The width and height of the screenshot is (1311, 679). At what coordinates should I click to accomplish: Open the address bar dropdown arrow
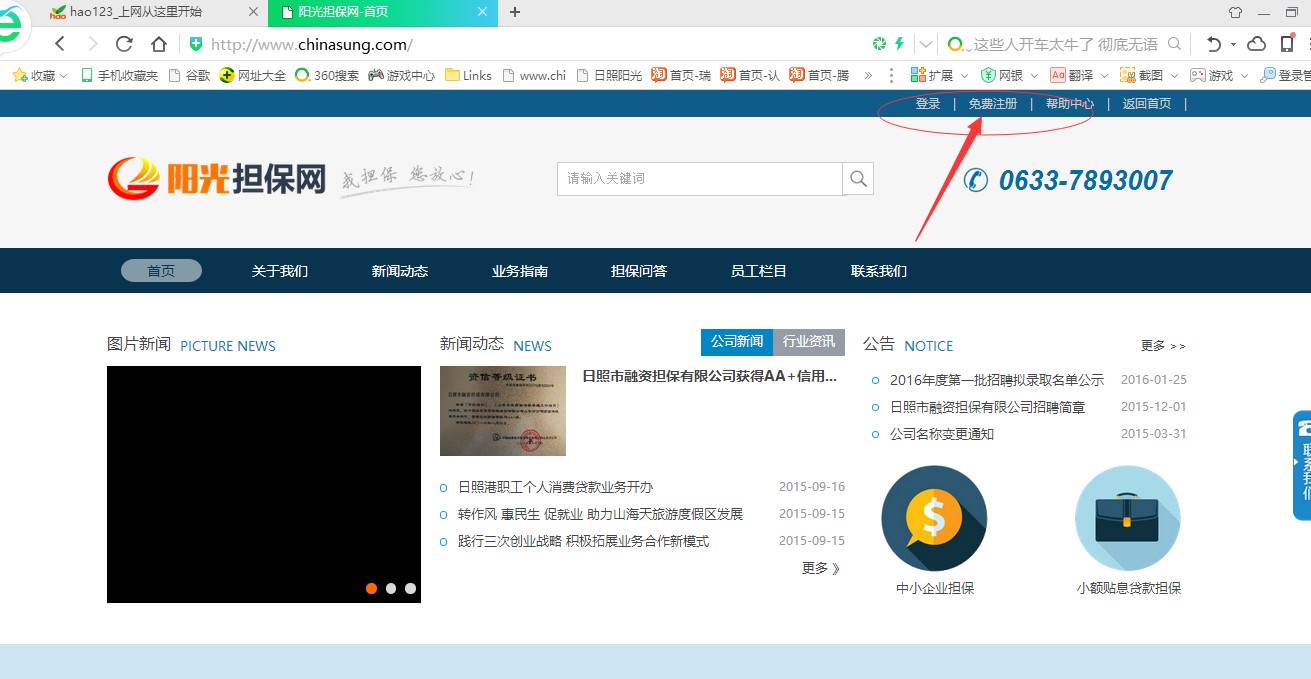pos(926,44)
